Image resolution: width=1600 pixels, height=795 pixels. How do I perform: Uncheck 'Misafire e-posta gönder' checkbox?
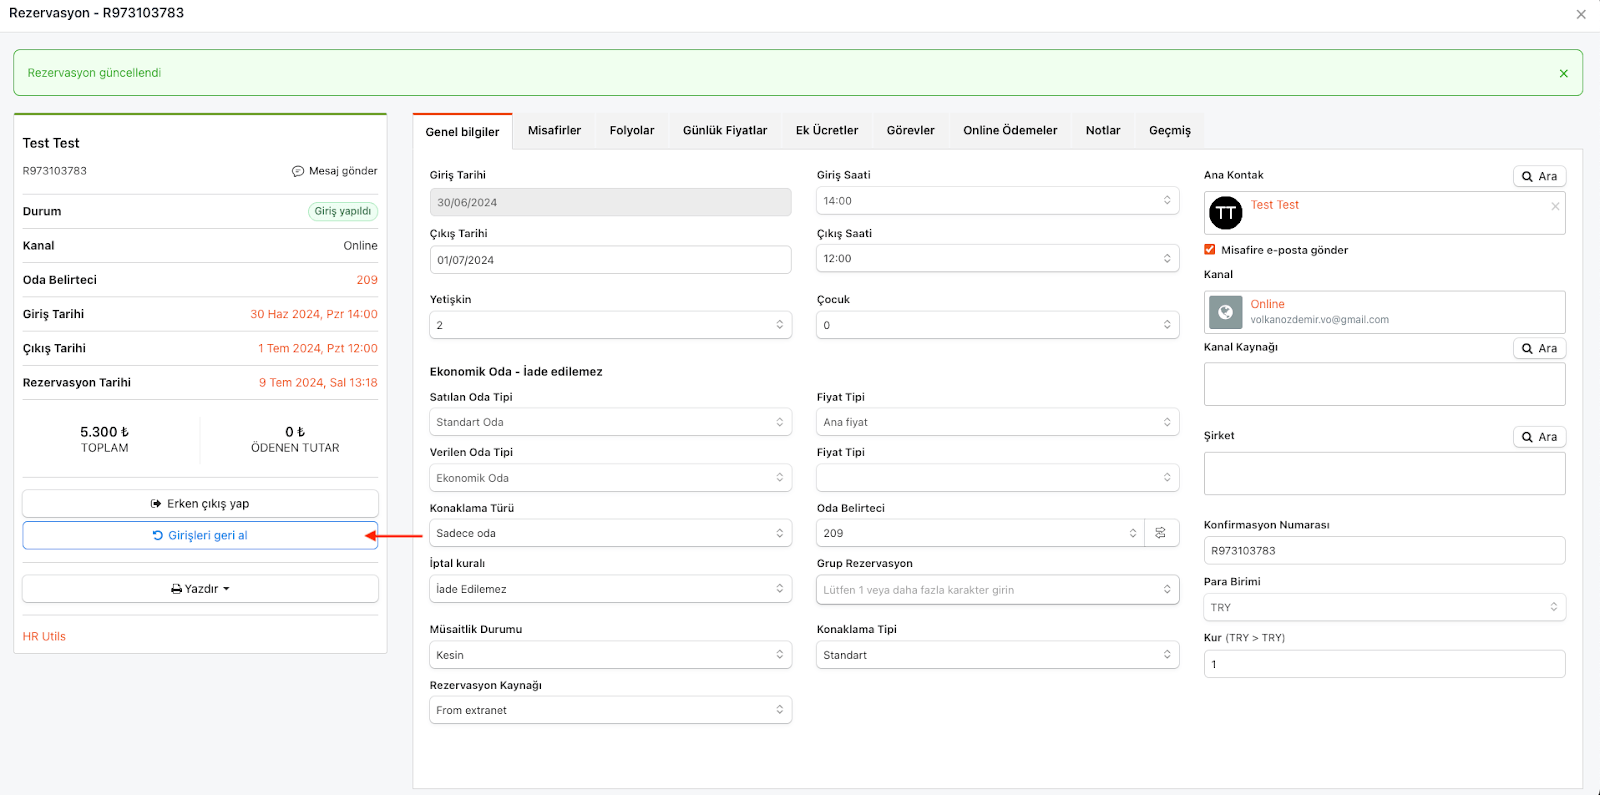1210,250
